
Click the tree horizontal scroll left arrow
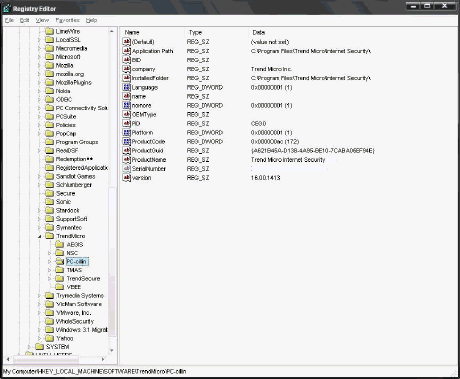pos(8,359)
